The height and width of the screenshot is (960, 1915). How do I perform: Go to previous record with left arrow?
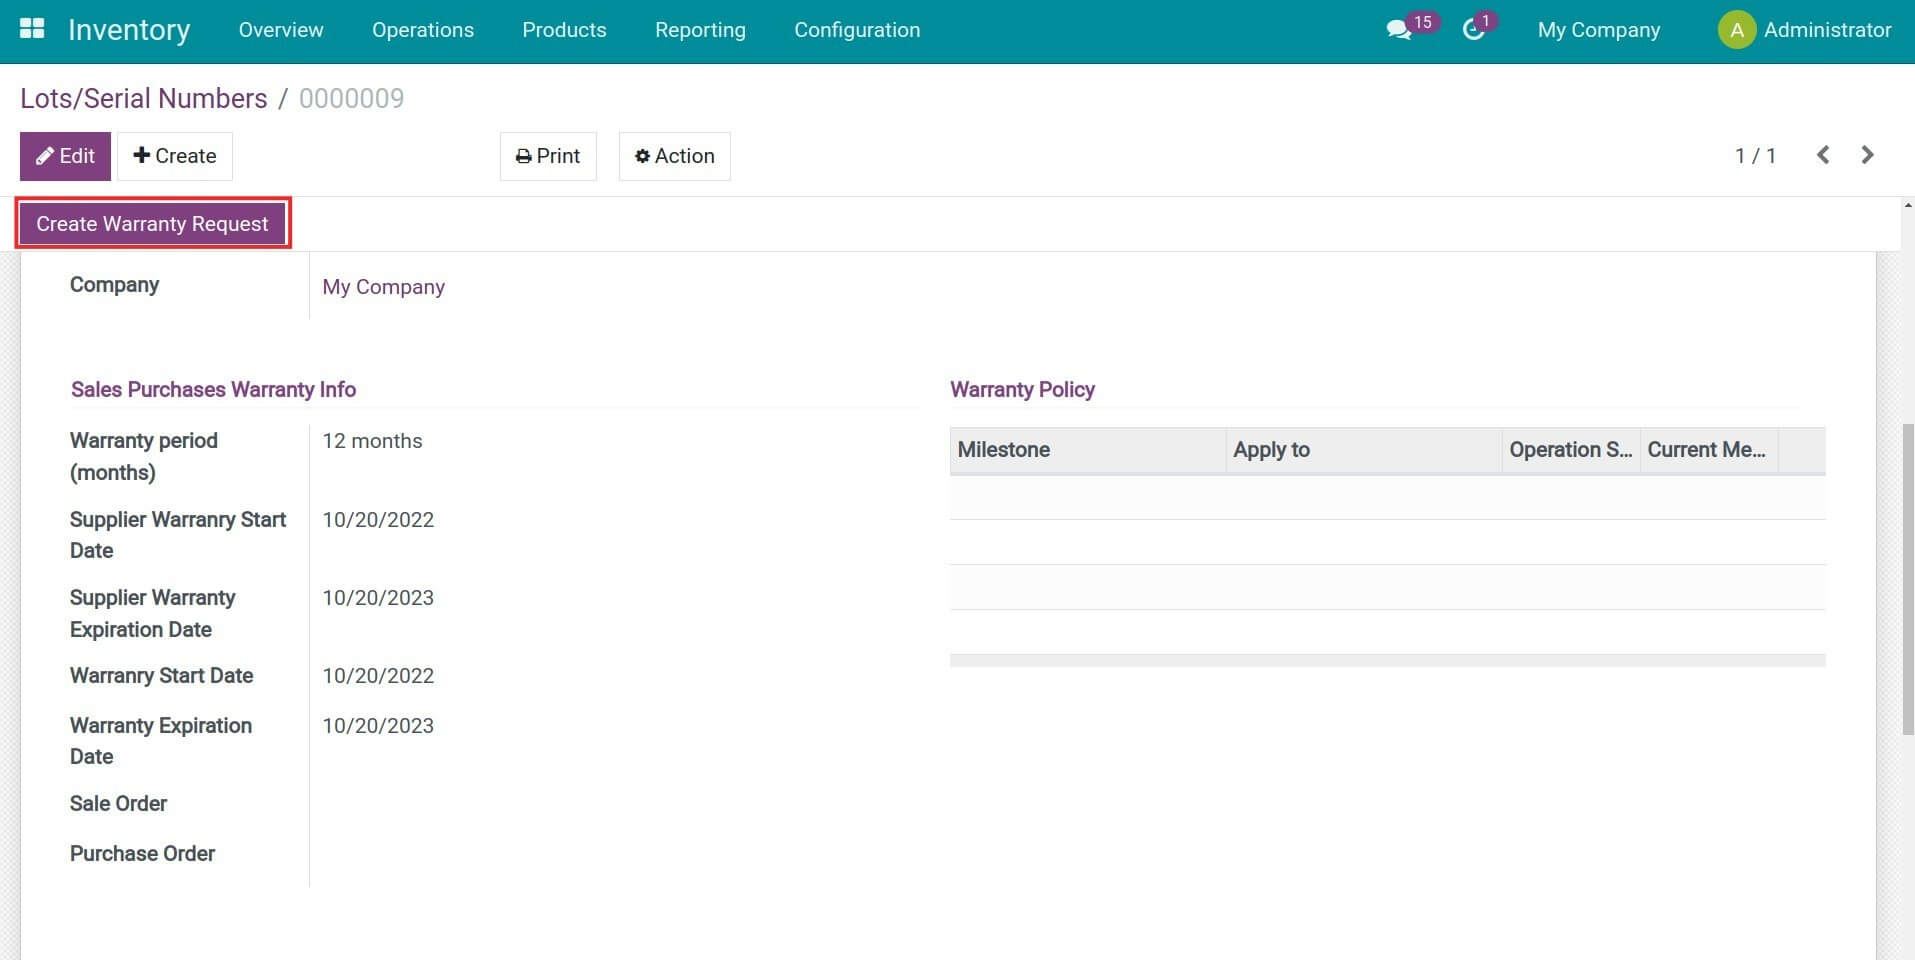[x=1824, y=155]
